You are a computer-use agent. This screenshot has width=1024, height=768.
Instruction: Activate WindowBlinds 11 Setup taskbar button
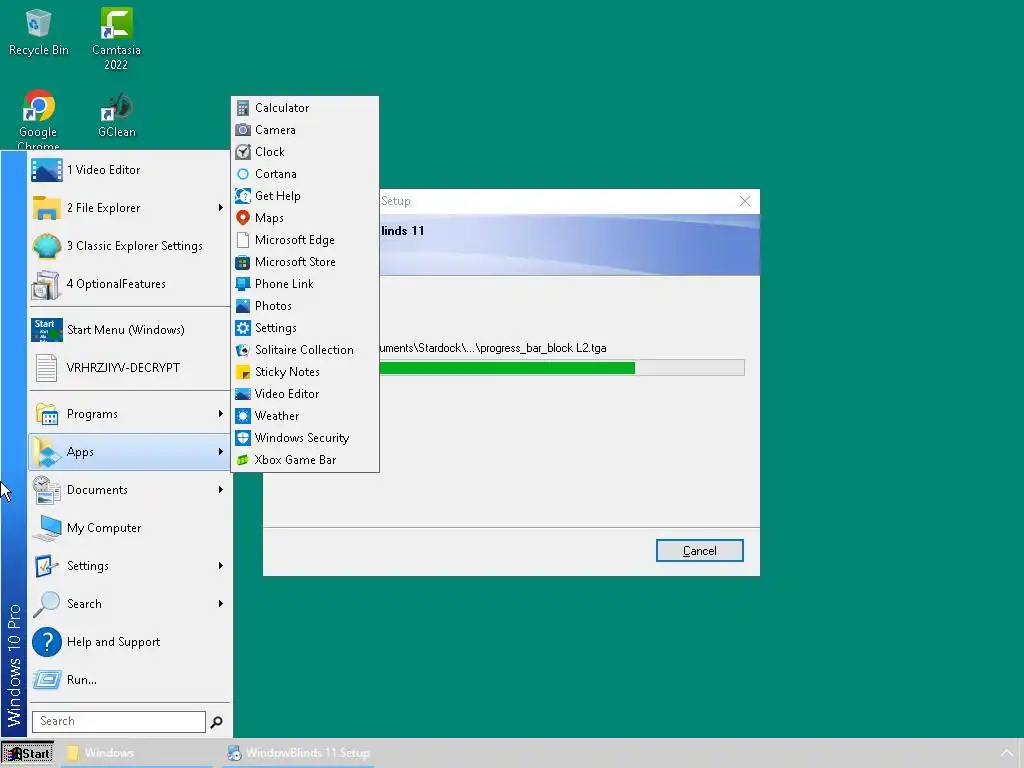click(299, 753)
